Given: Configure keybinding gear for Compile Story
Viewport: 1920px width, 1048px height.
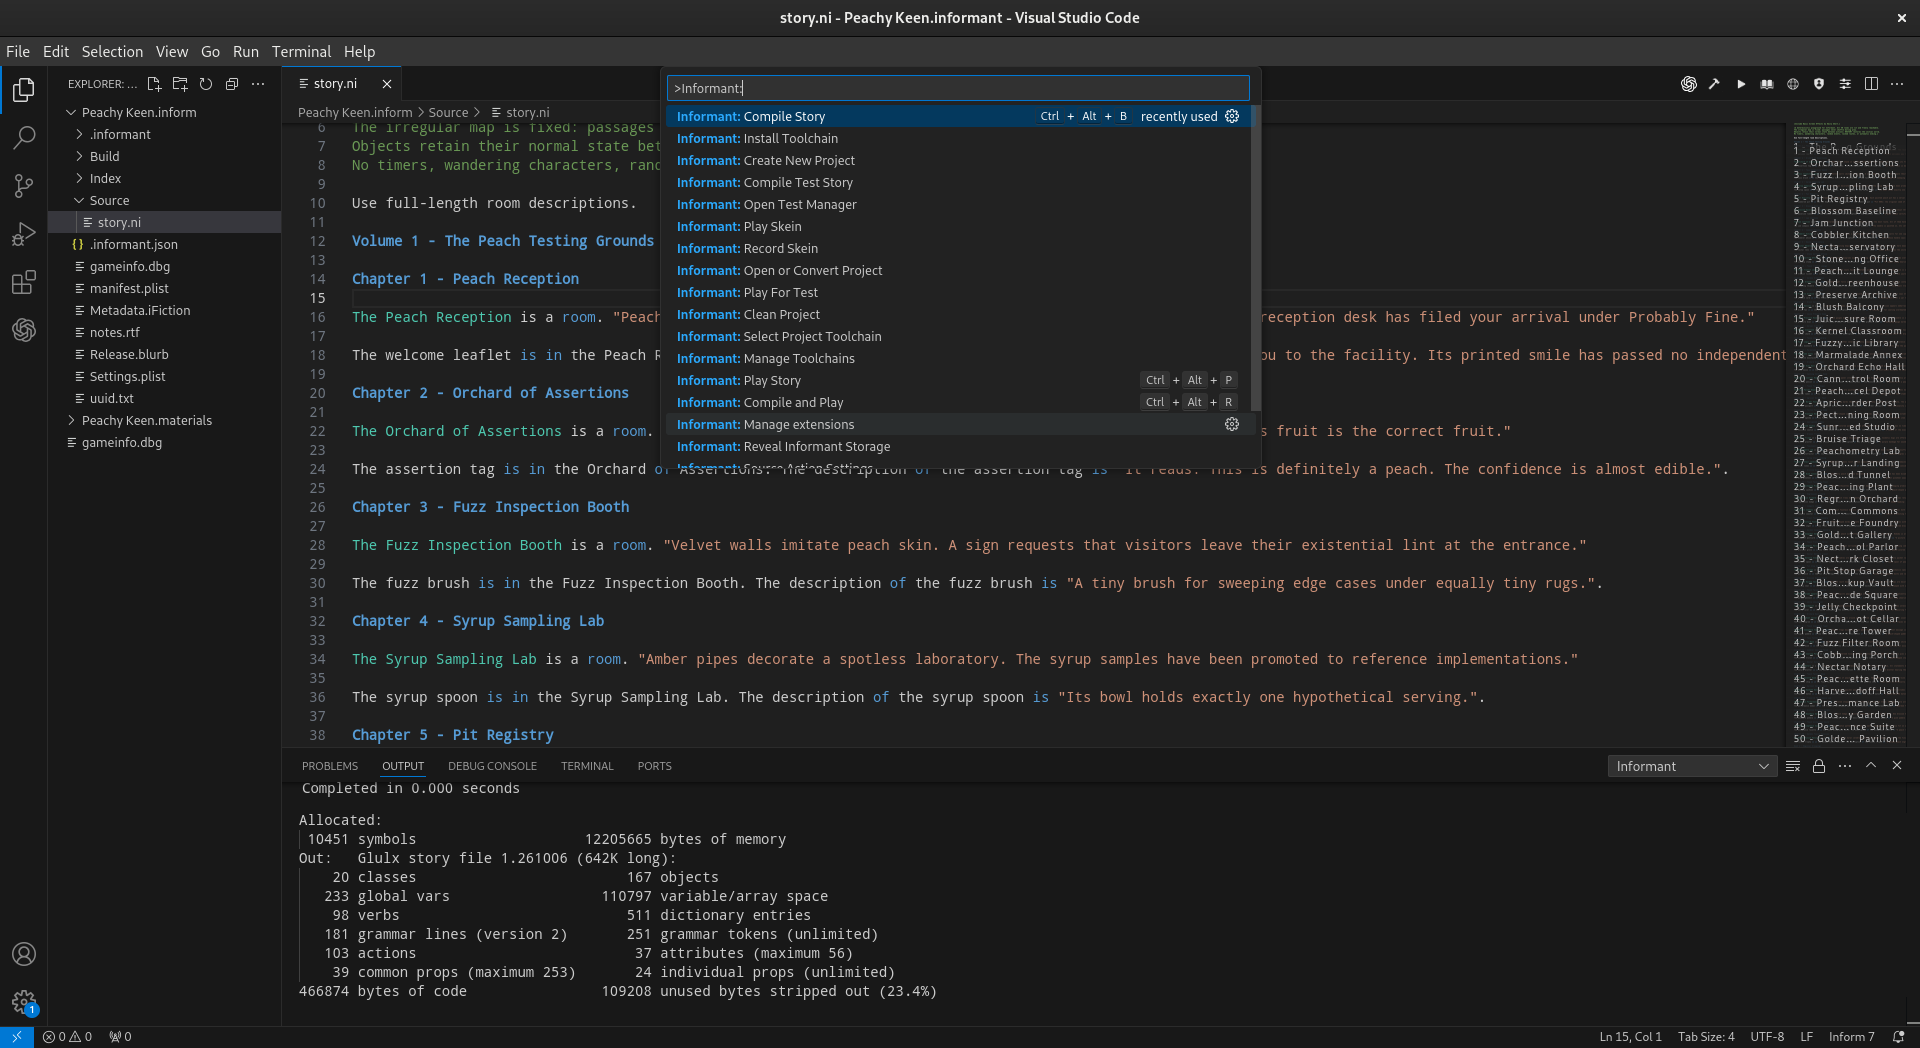Looking at the screenshot, I should click(x=1232, y=116).
